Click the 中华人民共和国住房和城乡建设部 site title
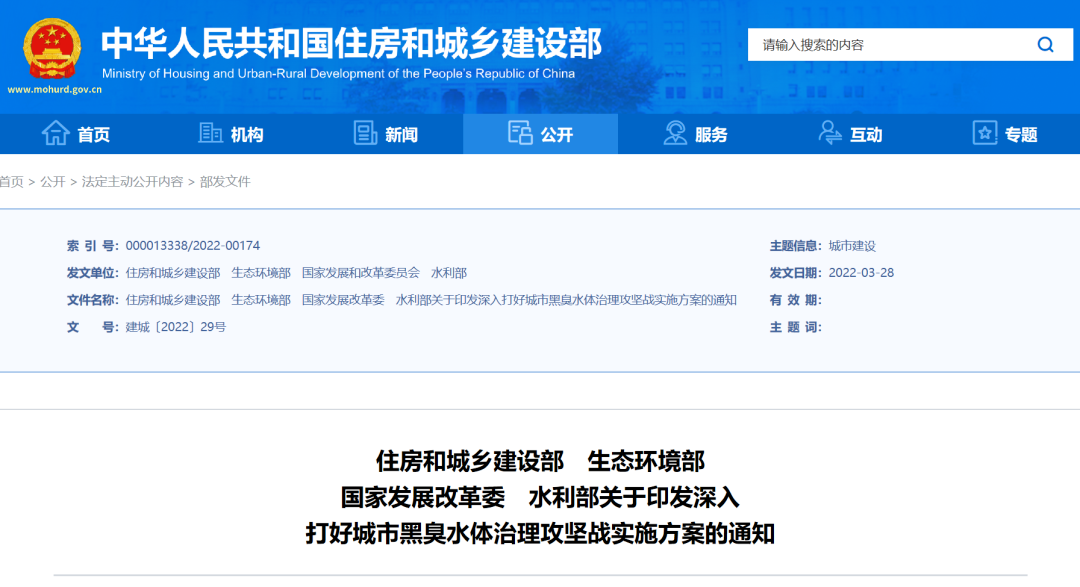This screenshot has width=1080, height=587. pyautogui.click(x=351, y=43)
